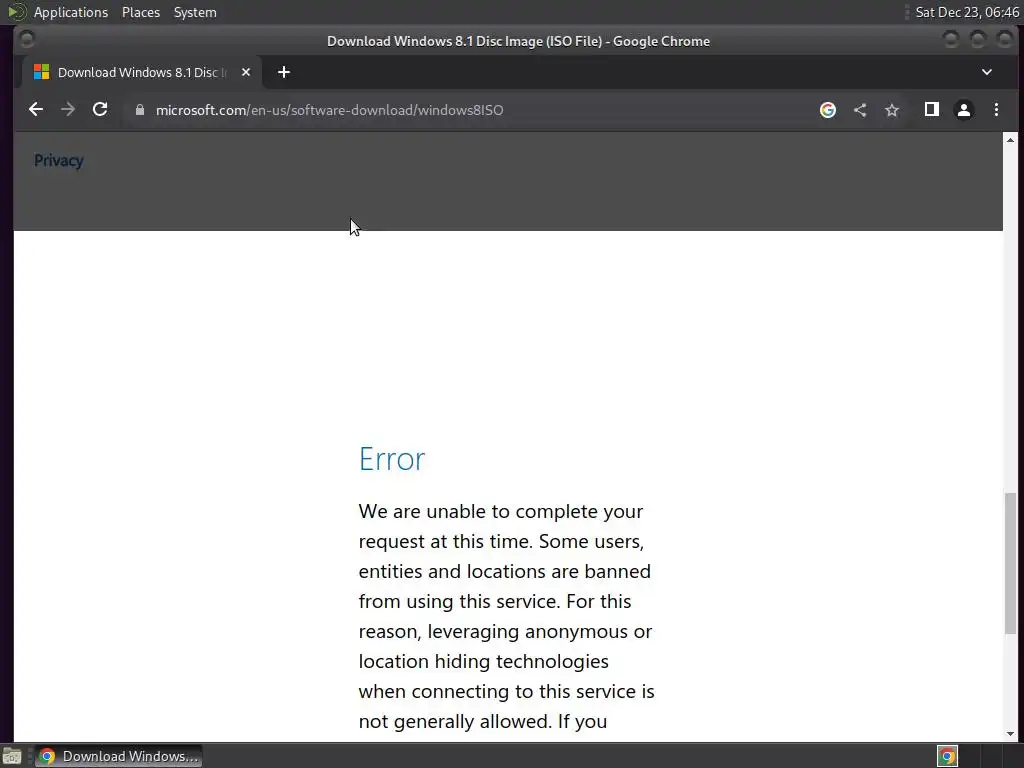Click the scrollbar up arrow
The height and width of the screenshot is (768, 1024).
pos(1010,140)
